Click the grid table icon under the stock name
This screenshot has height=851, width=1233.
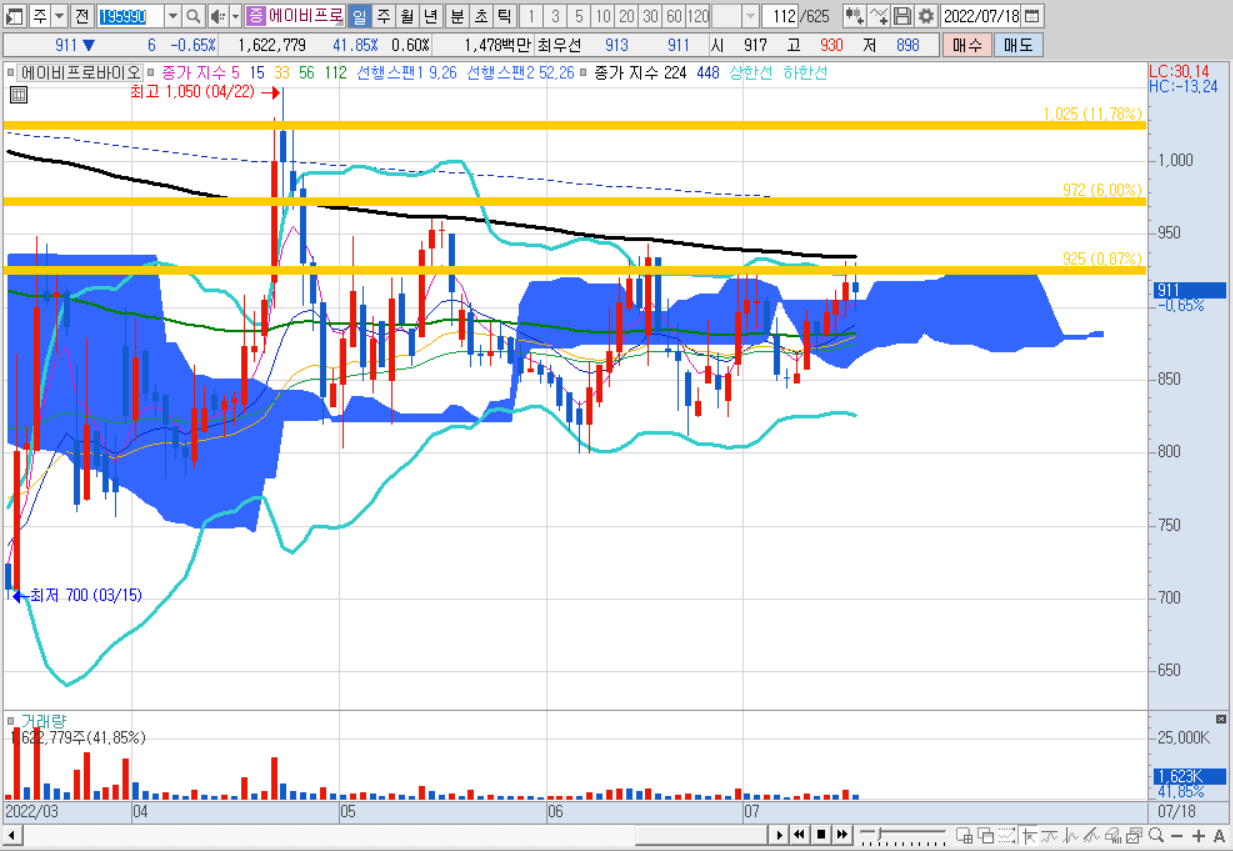point(18,95)
